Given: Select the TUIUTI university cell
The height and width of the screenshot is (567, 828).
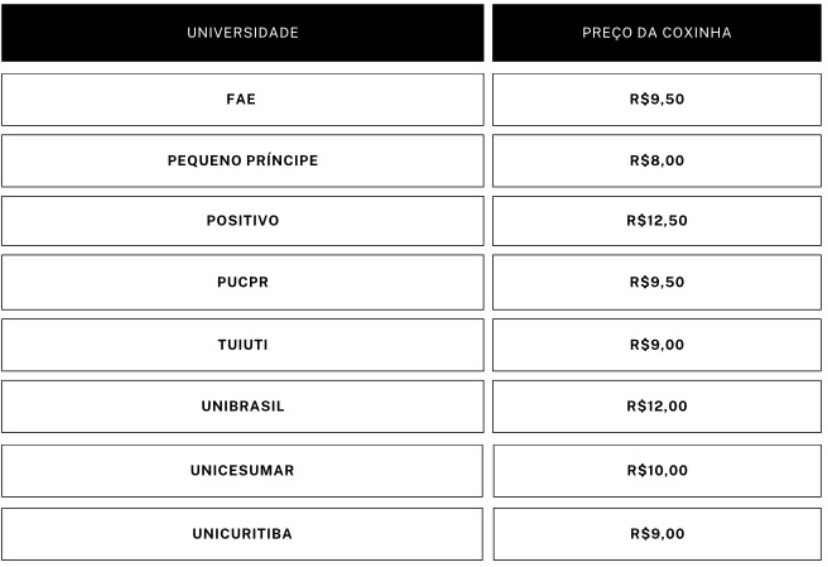Looking at the screenshot, I should pos(242,345).
